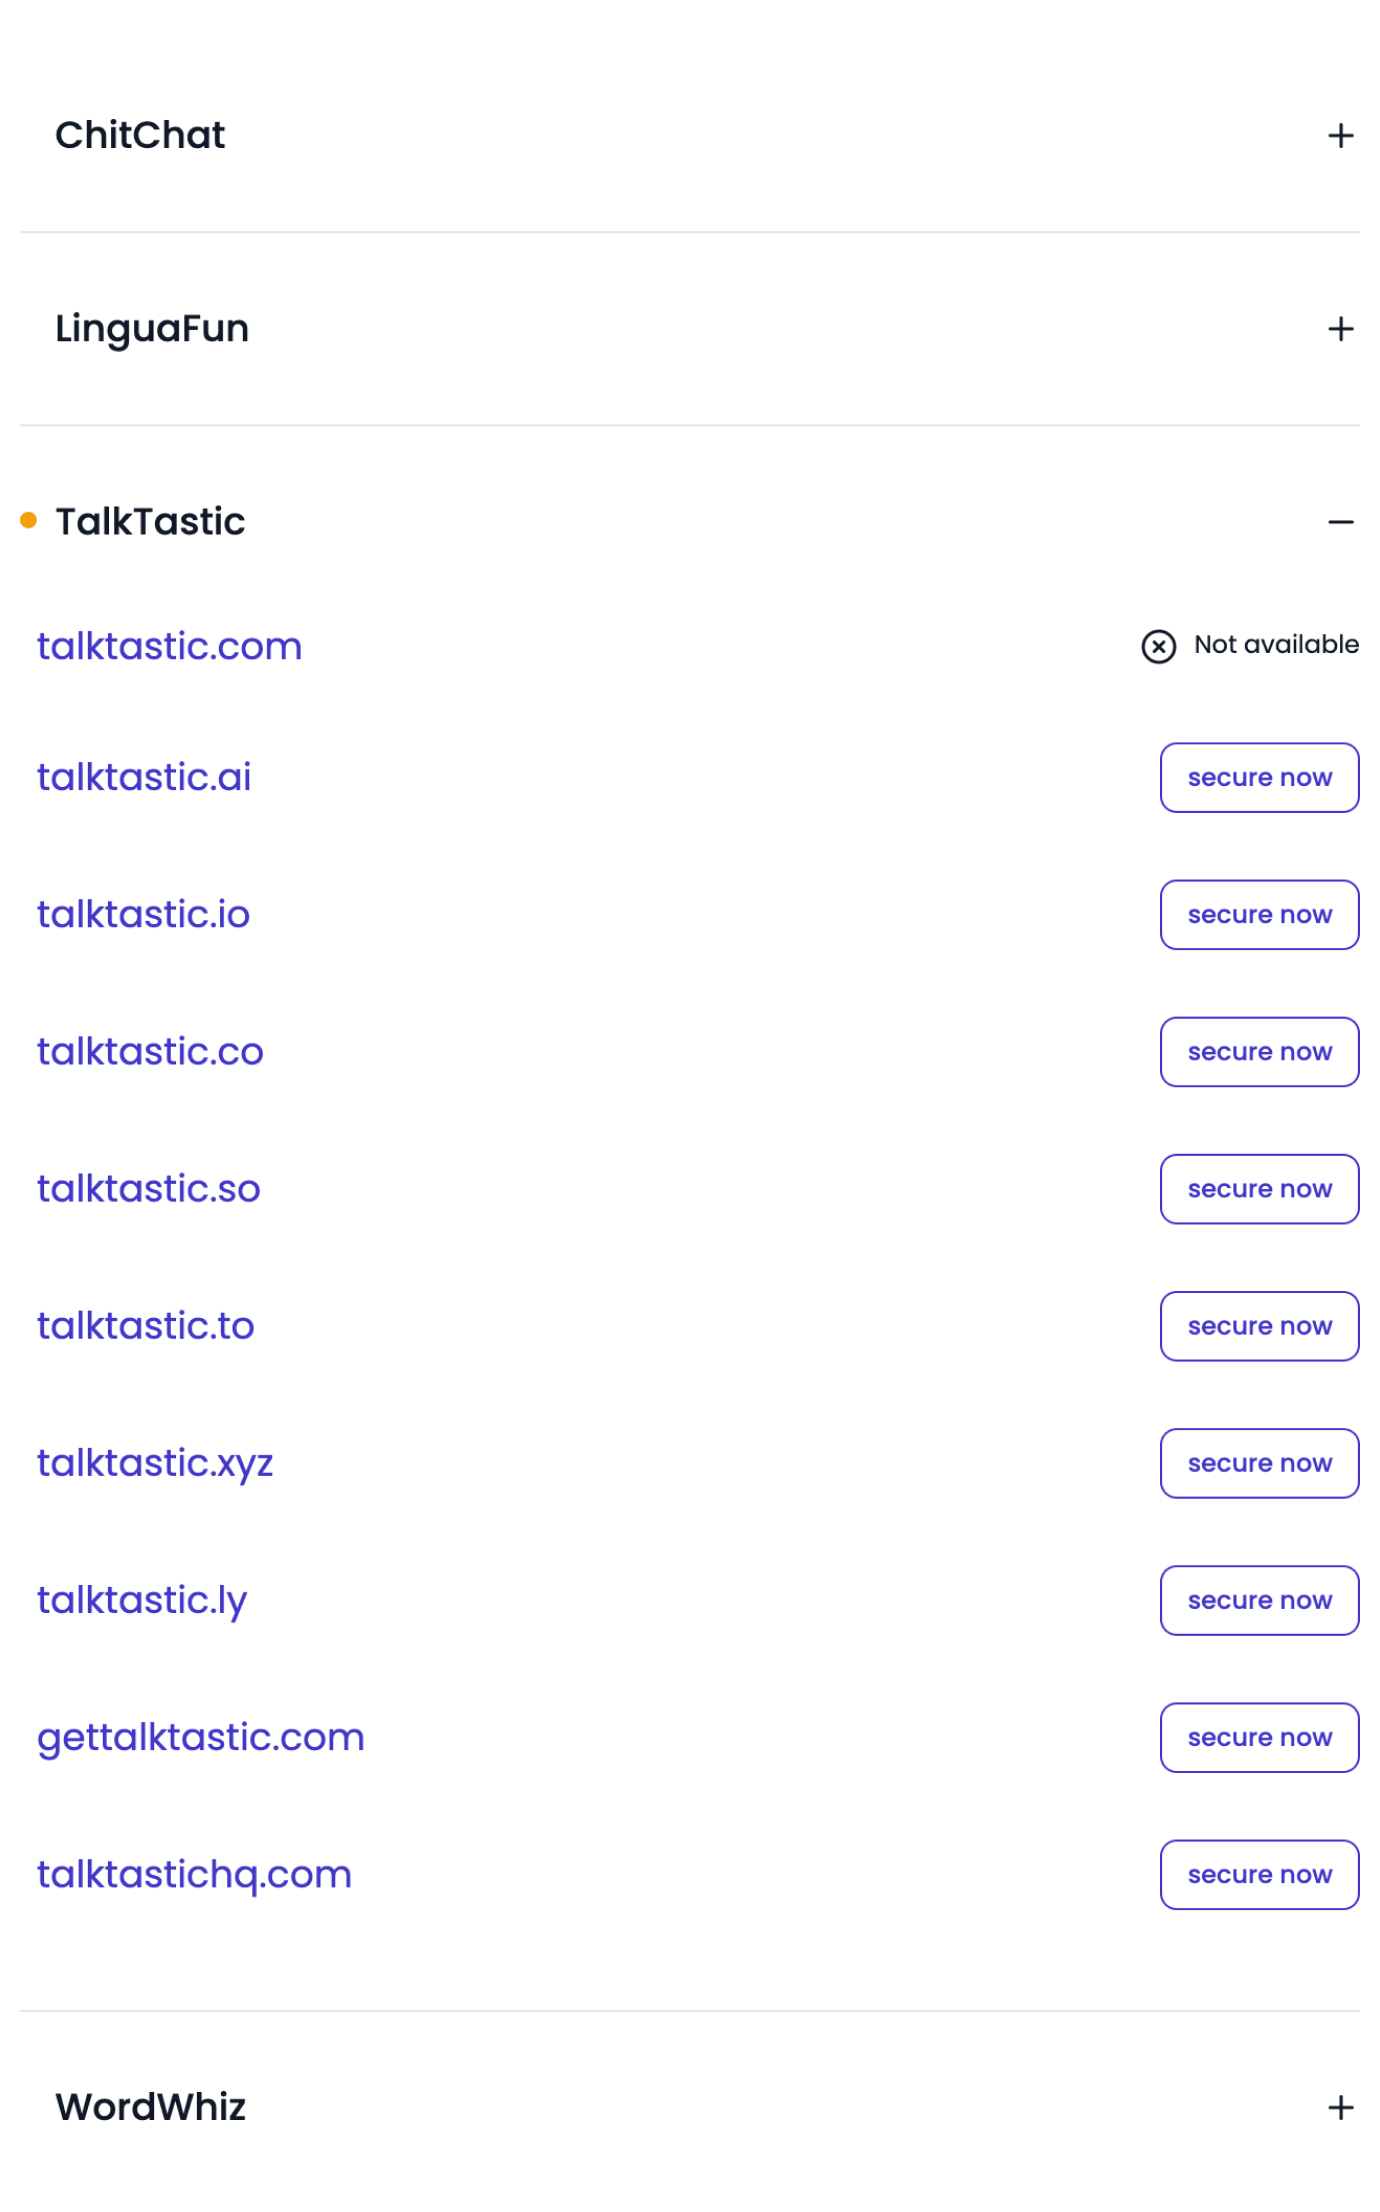This screenshot has height=2212, width=1380.
Task: Expand the ChitChat name section
Action: 1339,137
